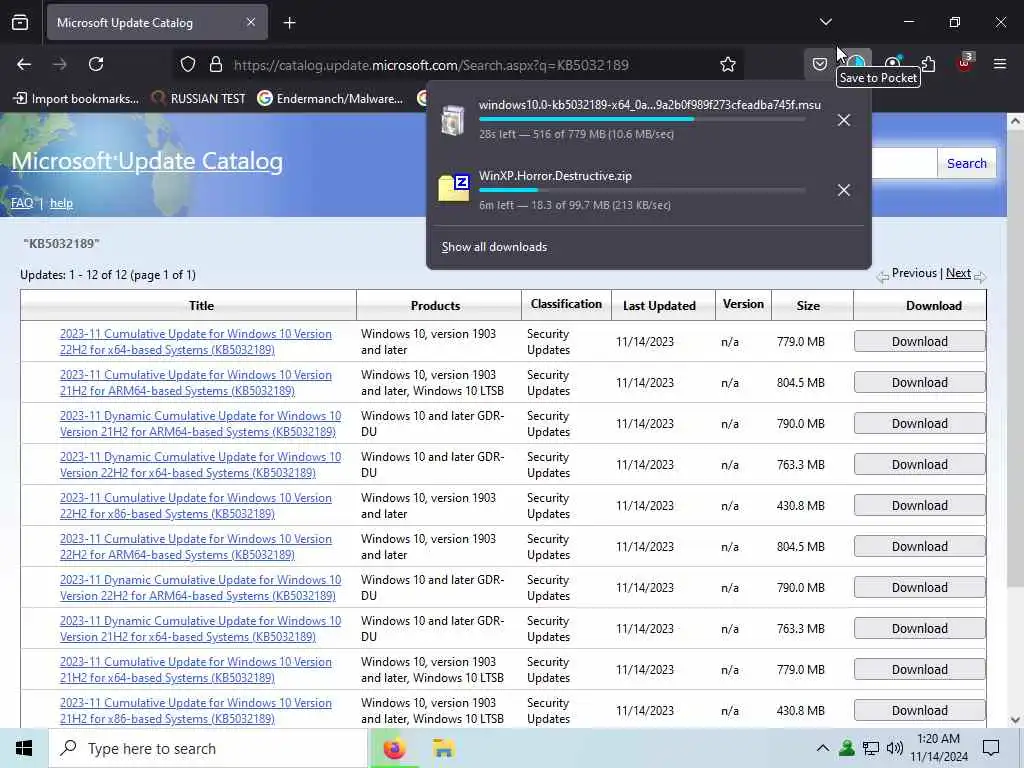Image resolution: width=1024 pixels, height=768 pixels.
Task: Cancel the WinXP.Horror.Destructive.zip download
Action: click(x=844, y=190)
